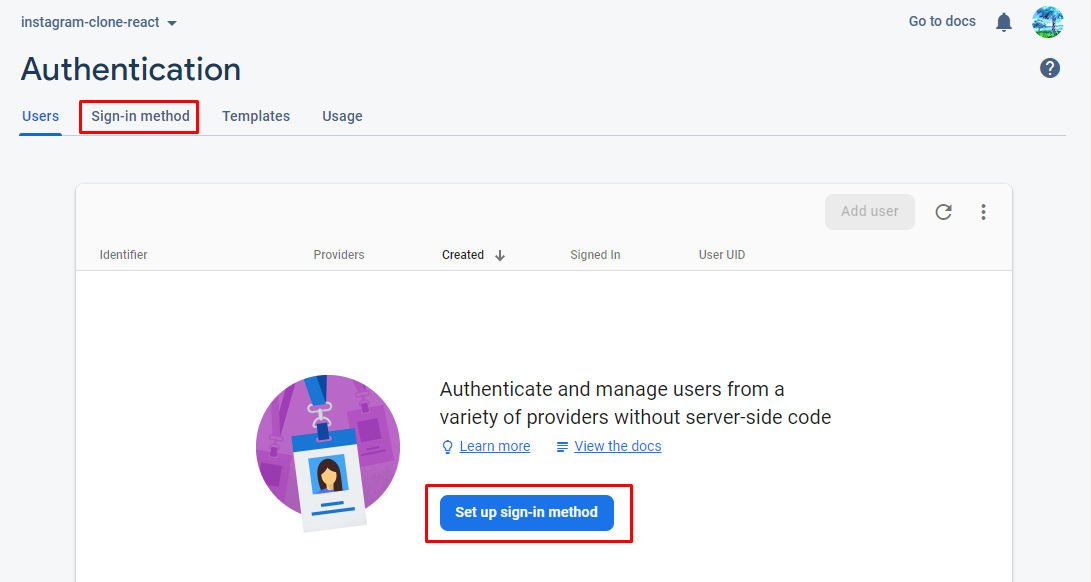Switch to the Sign-in method tab
This screenshot has width=1091, height=582.
click(x=140, y=116)
